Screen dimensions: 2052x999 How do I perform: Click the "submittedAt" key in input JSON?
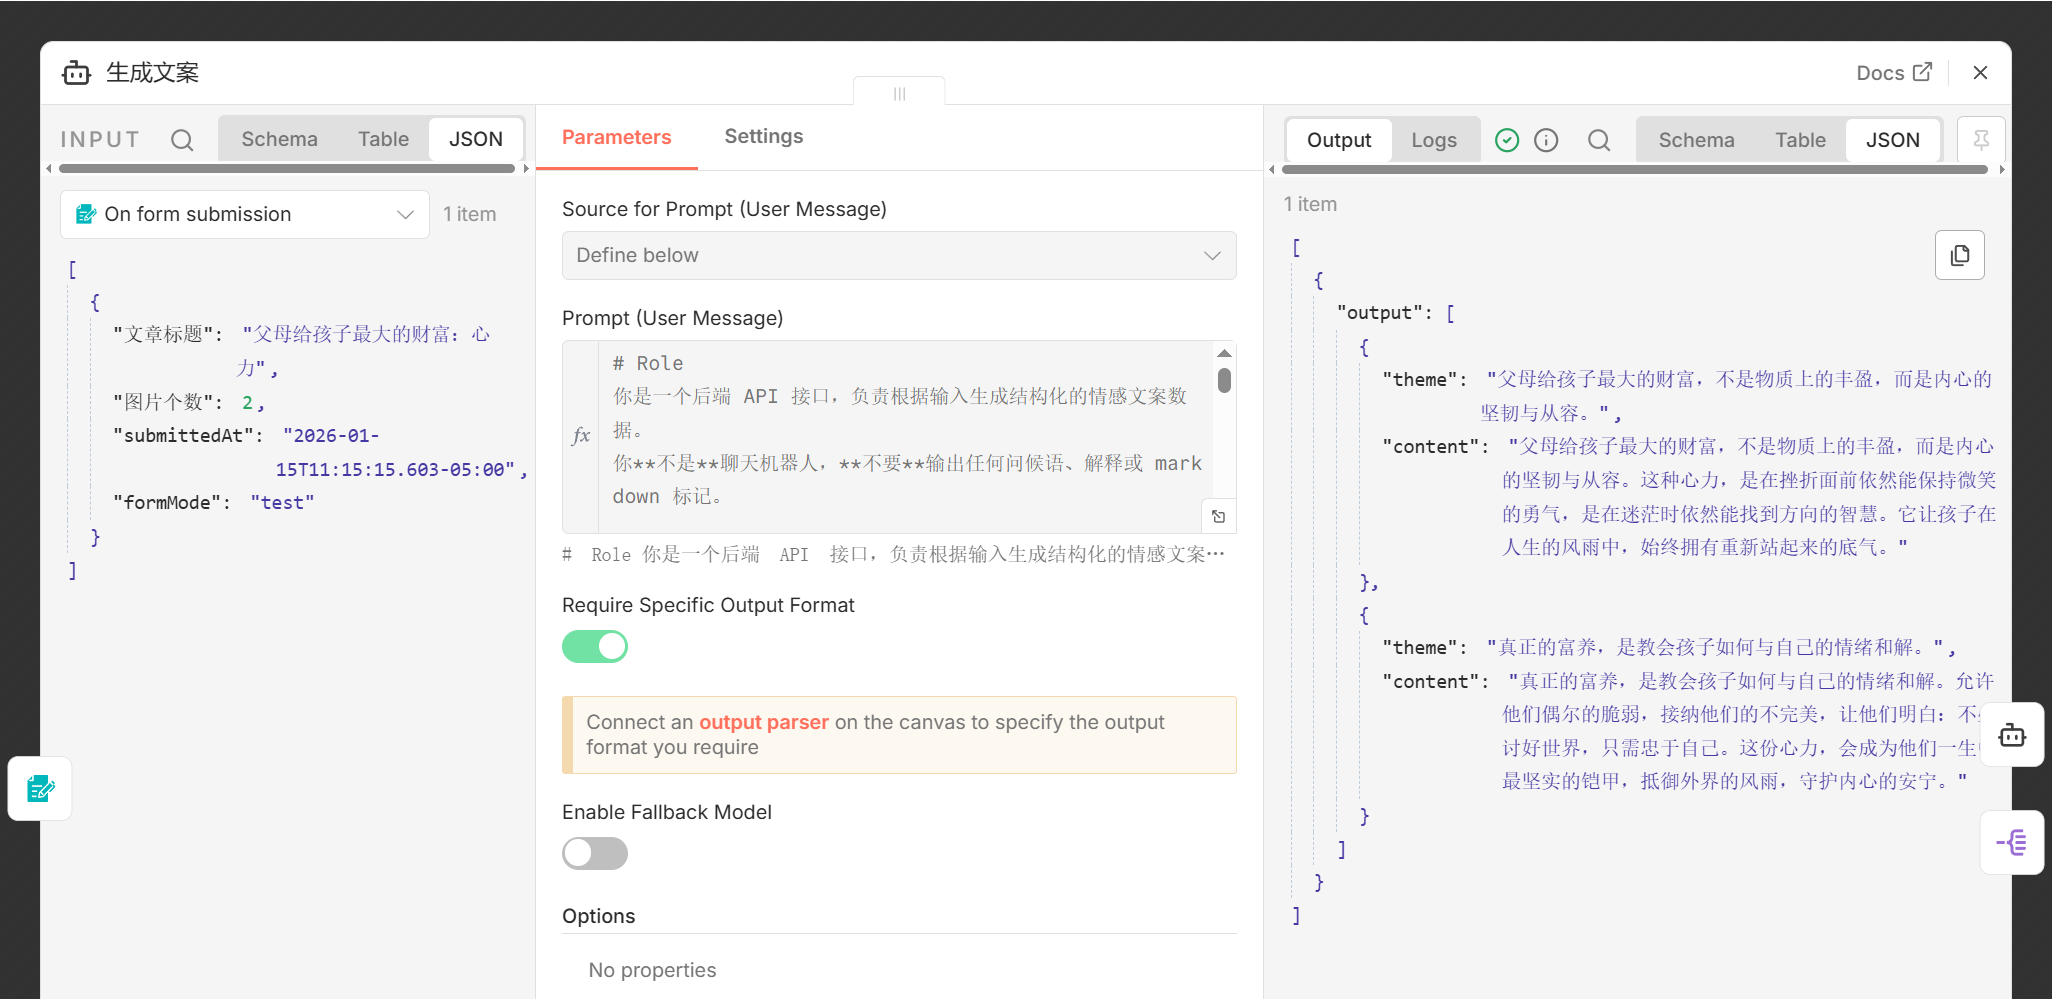183,436
